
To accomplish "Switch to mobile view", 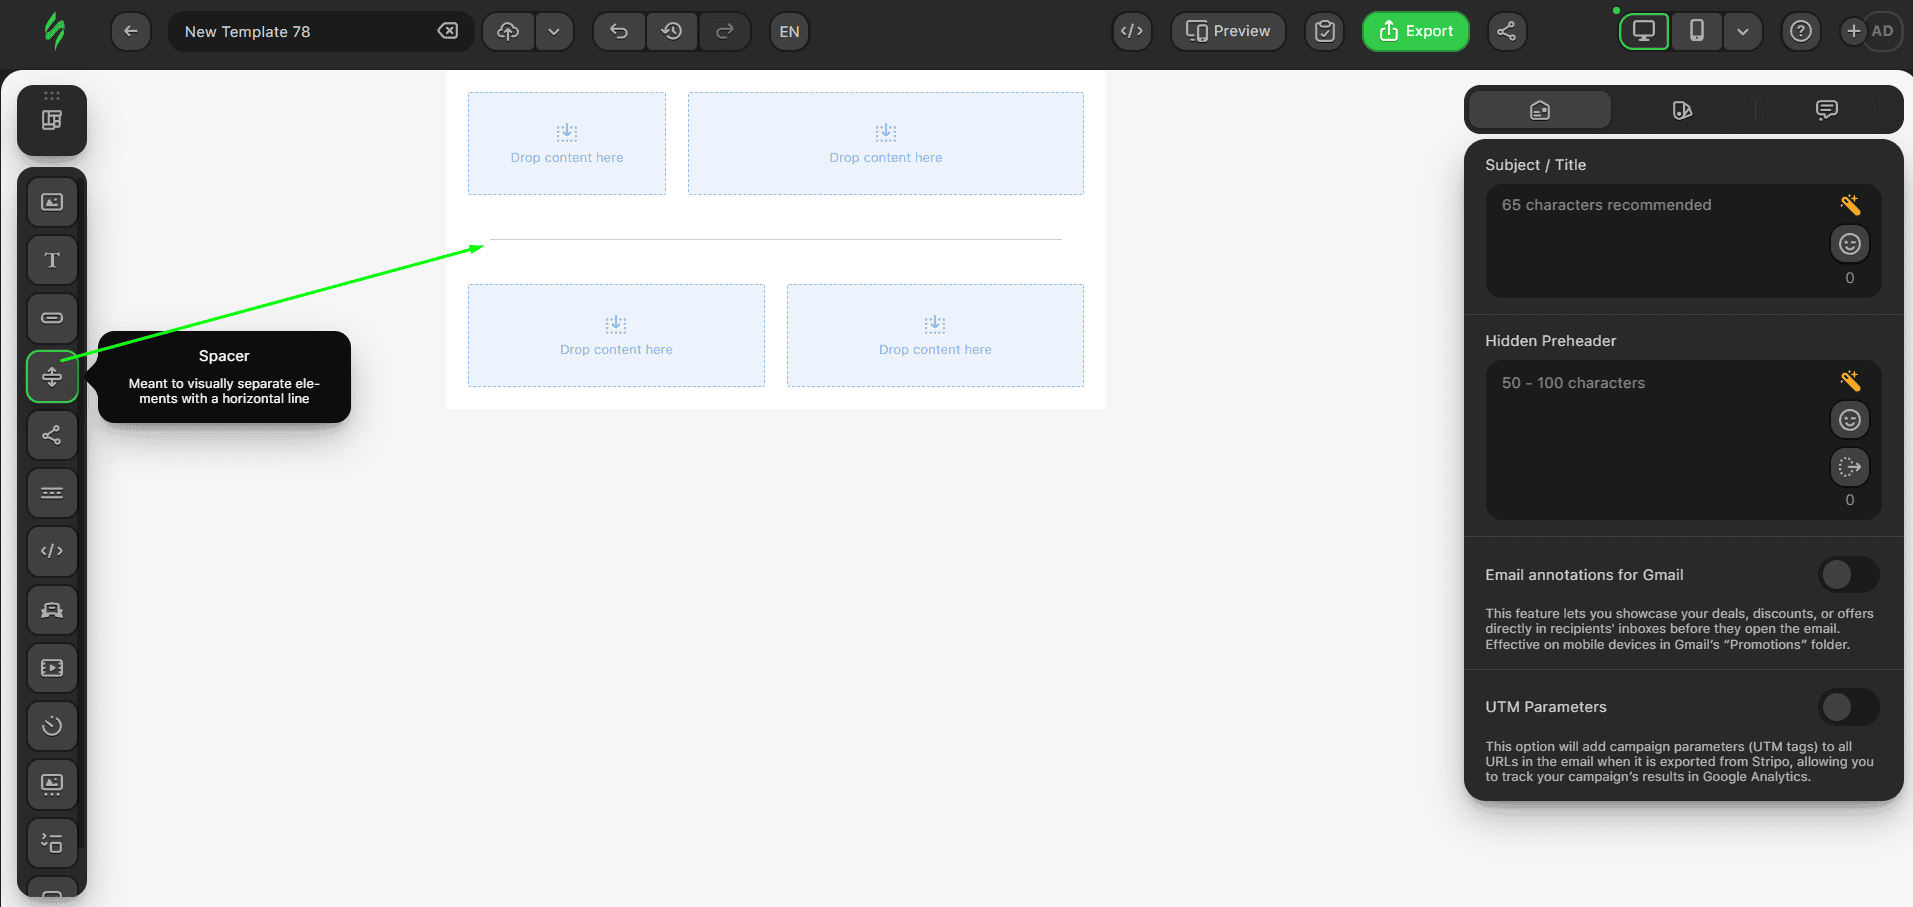I will pos(1696,31).
